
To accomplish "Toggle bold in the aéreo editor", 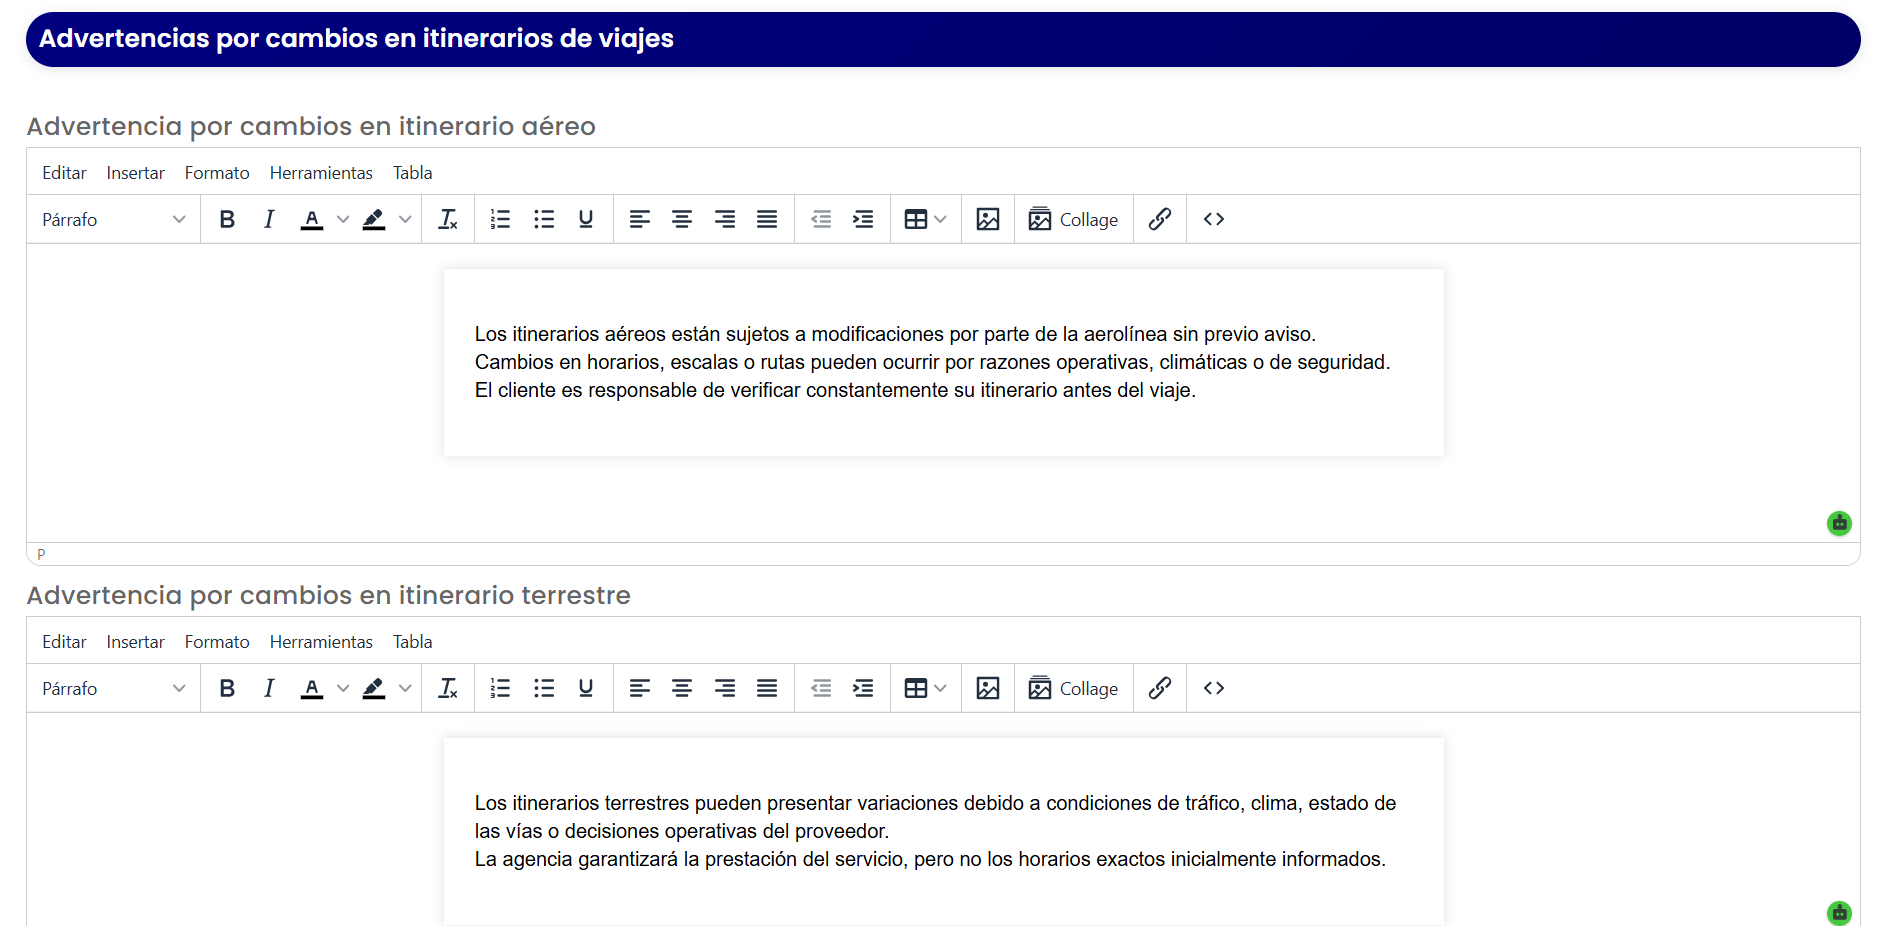I will click(227, 219).
